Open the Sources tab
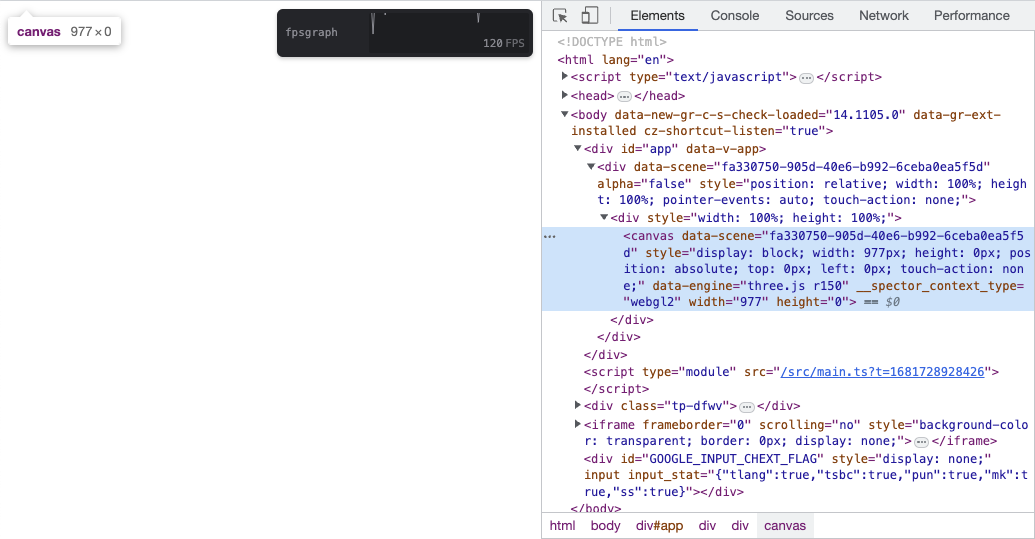This screenshot has height=539, width=1035. 809,15
